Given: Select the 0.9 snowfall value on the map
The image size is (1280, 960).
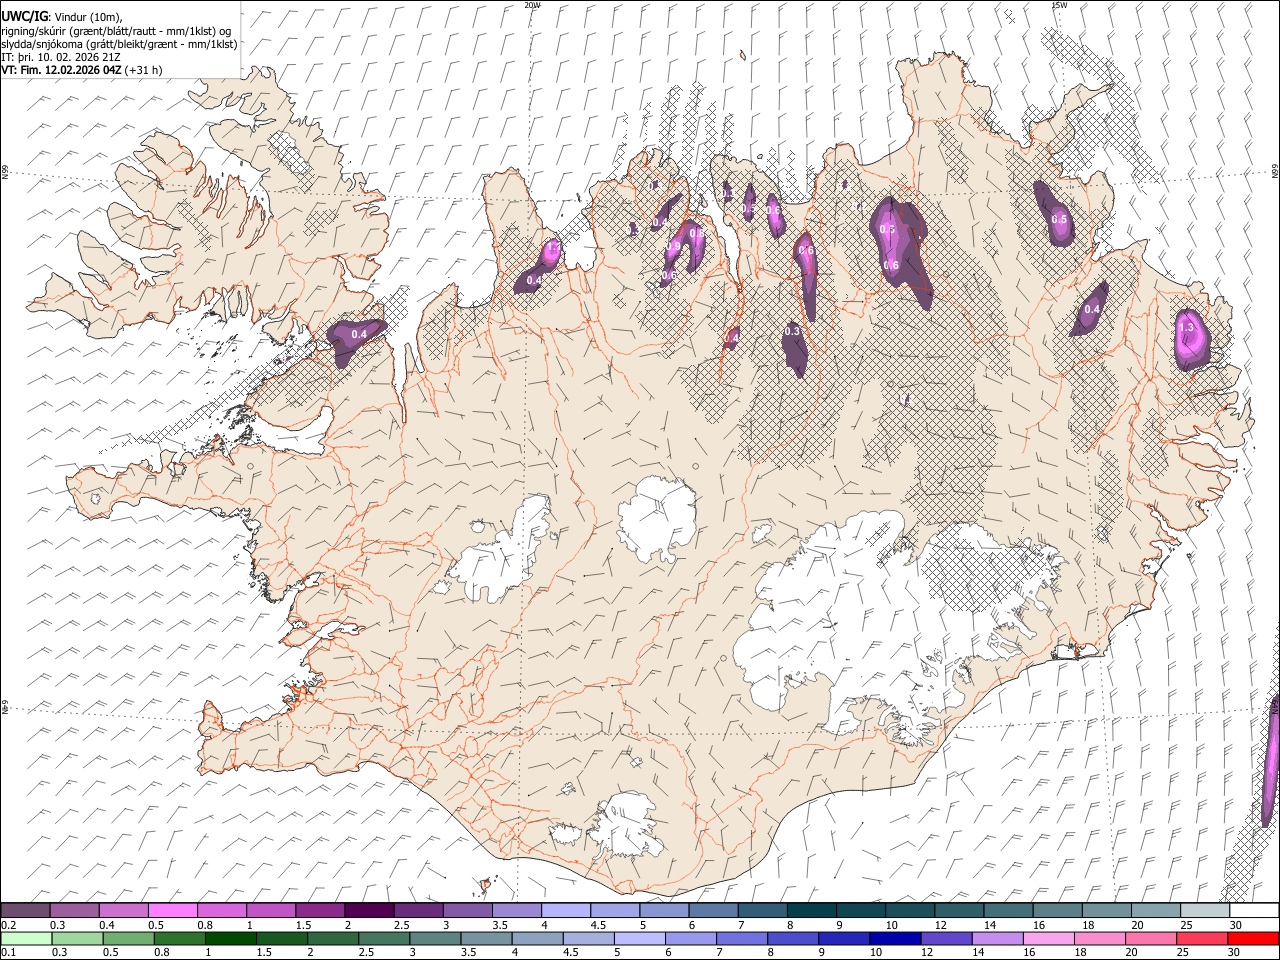Looking at the screenshot, I should coord(674,247).
